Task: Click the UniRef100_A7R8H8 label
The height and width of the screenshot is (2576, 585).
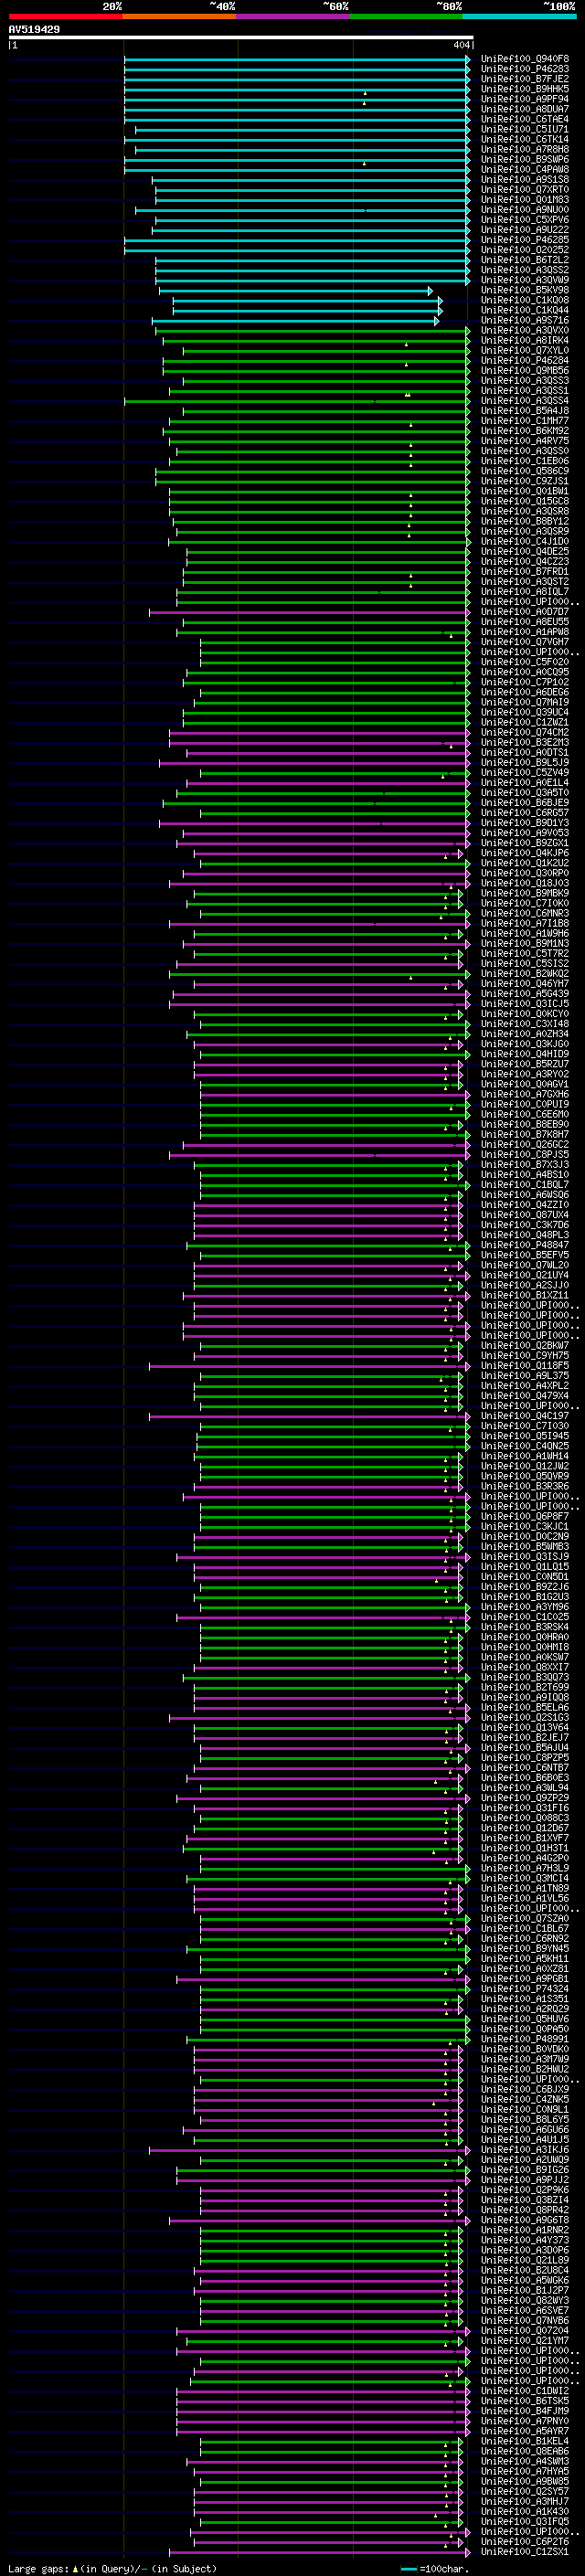Action: (525, 149)
